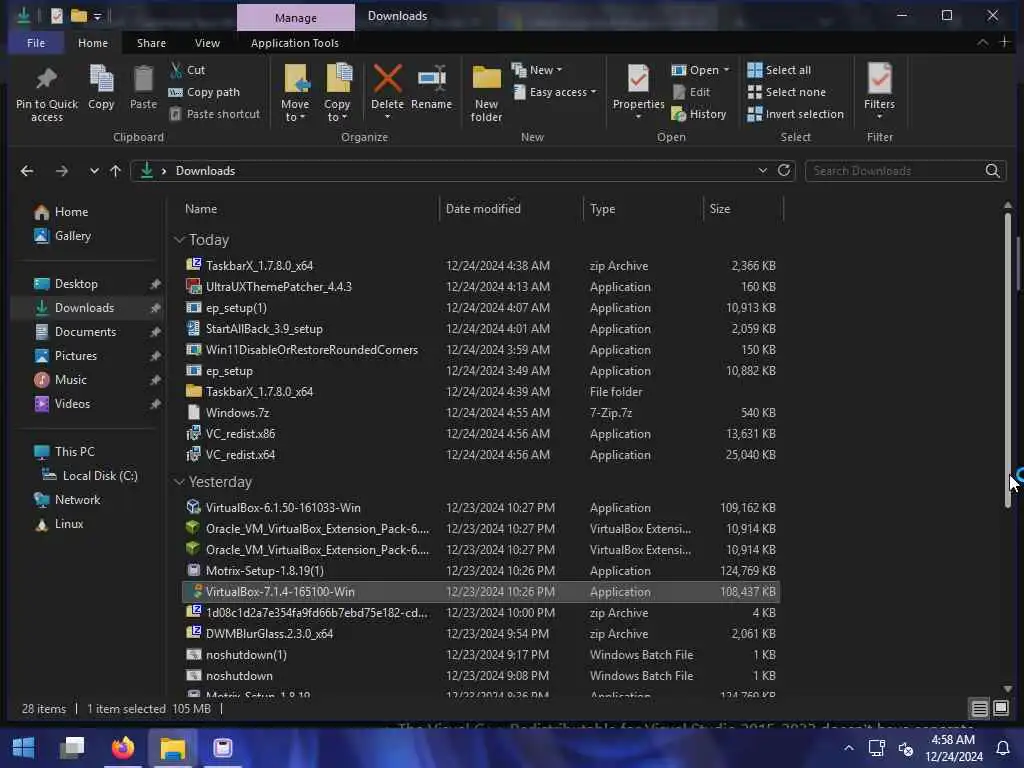Expand the New item dropdown
Image resolution: width=1024 pixels, height=768 pixels.
click(x=559, y=70)
